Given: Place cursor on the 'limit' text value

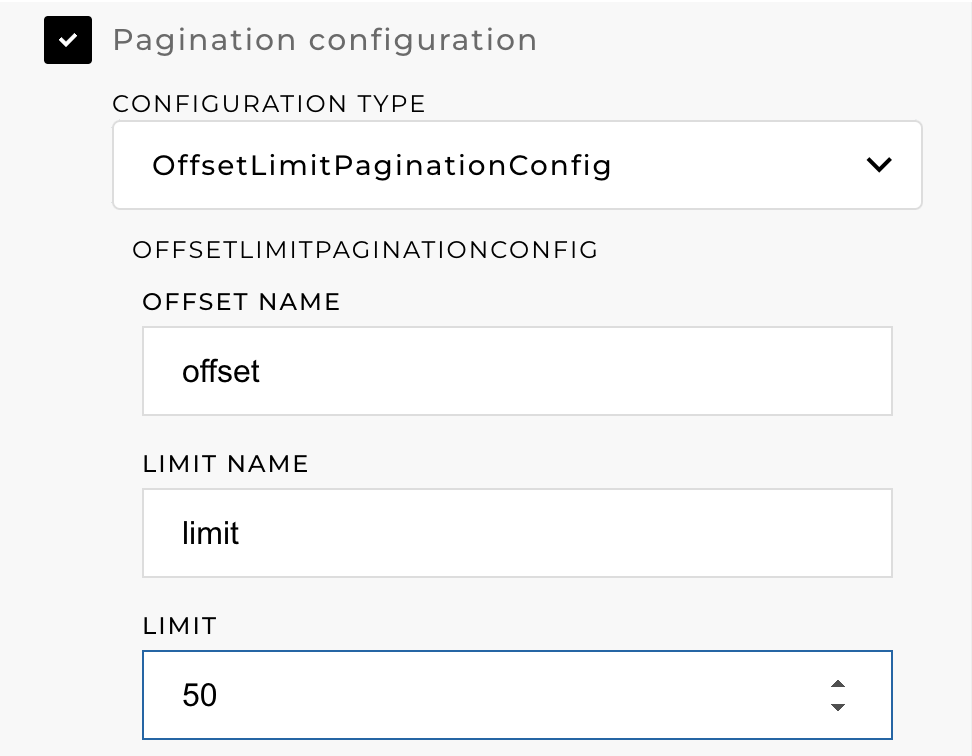Looking at the screenshot, I should tap(211, 533).
